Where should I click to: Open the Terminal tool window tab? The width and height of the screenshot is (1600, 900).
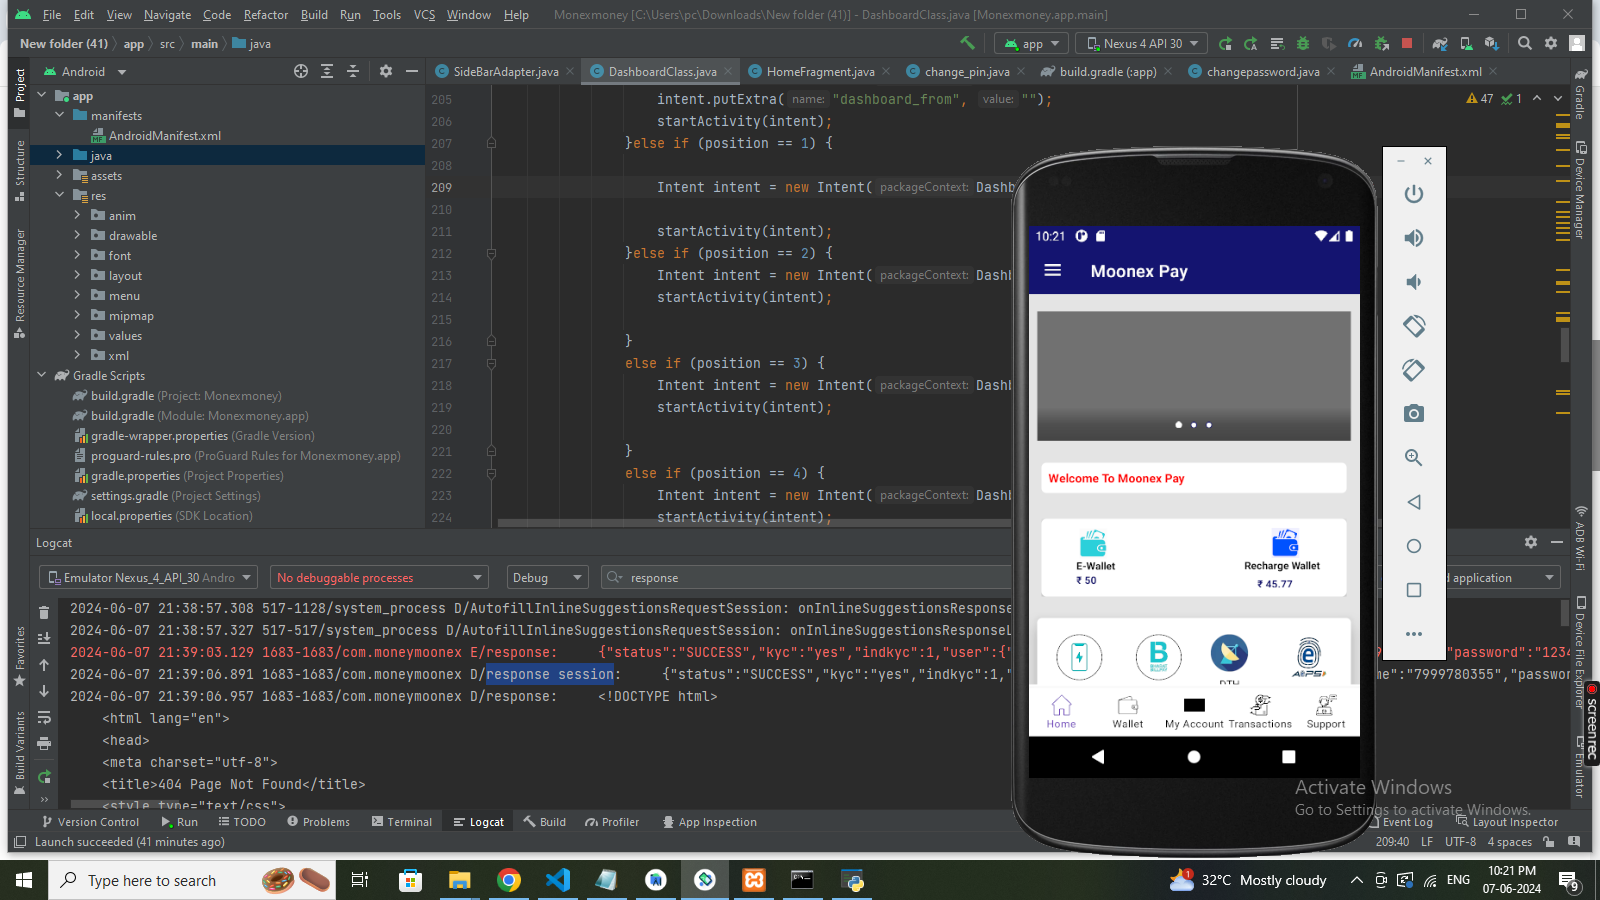click(402, 821)
